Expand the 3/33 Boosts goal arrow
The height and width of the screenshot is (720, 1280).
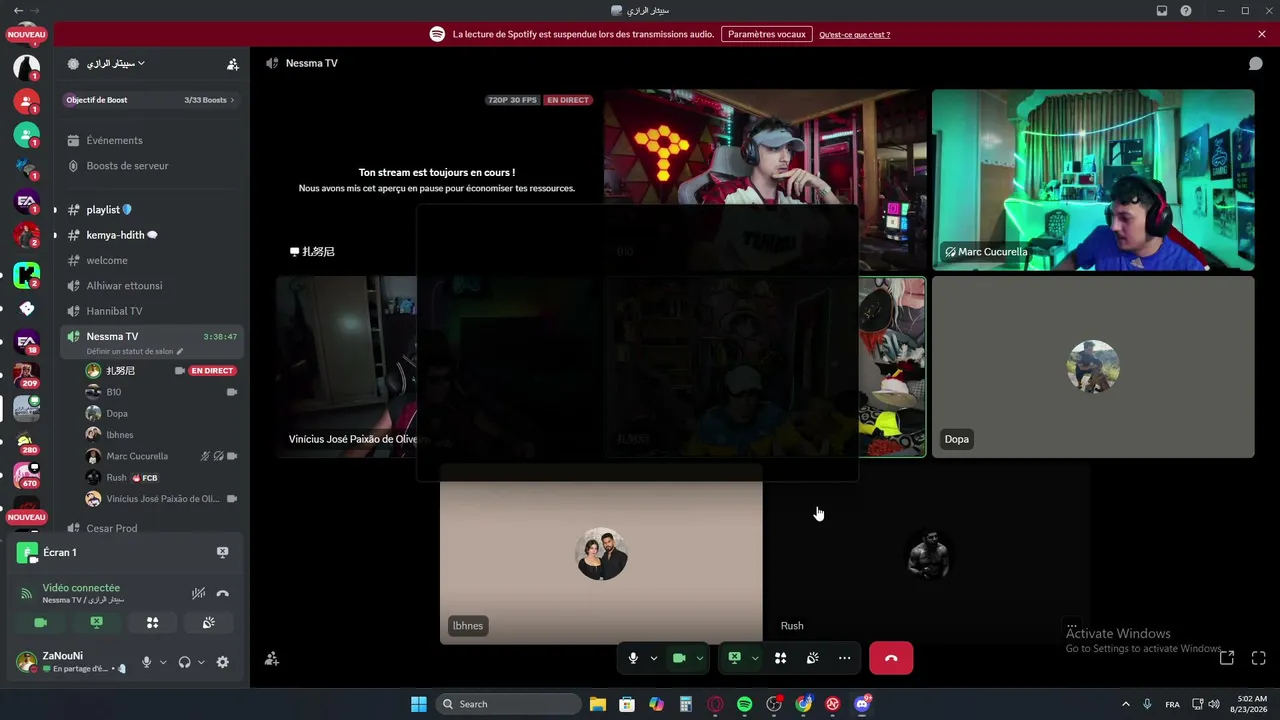coord(232,100)
